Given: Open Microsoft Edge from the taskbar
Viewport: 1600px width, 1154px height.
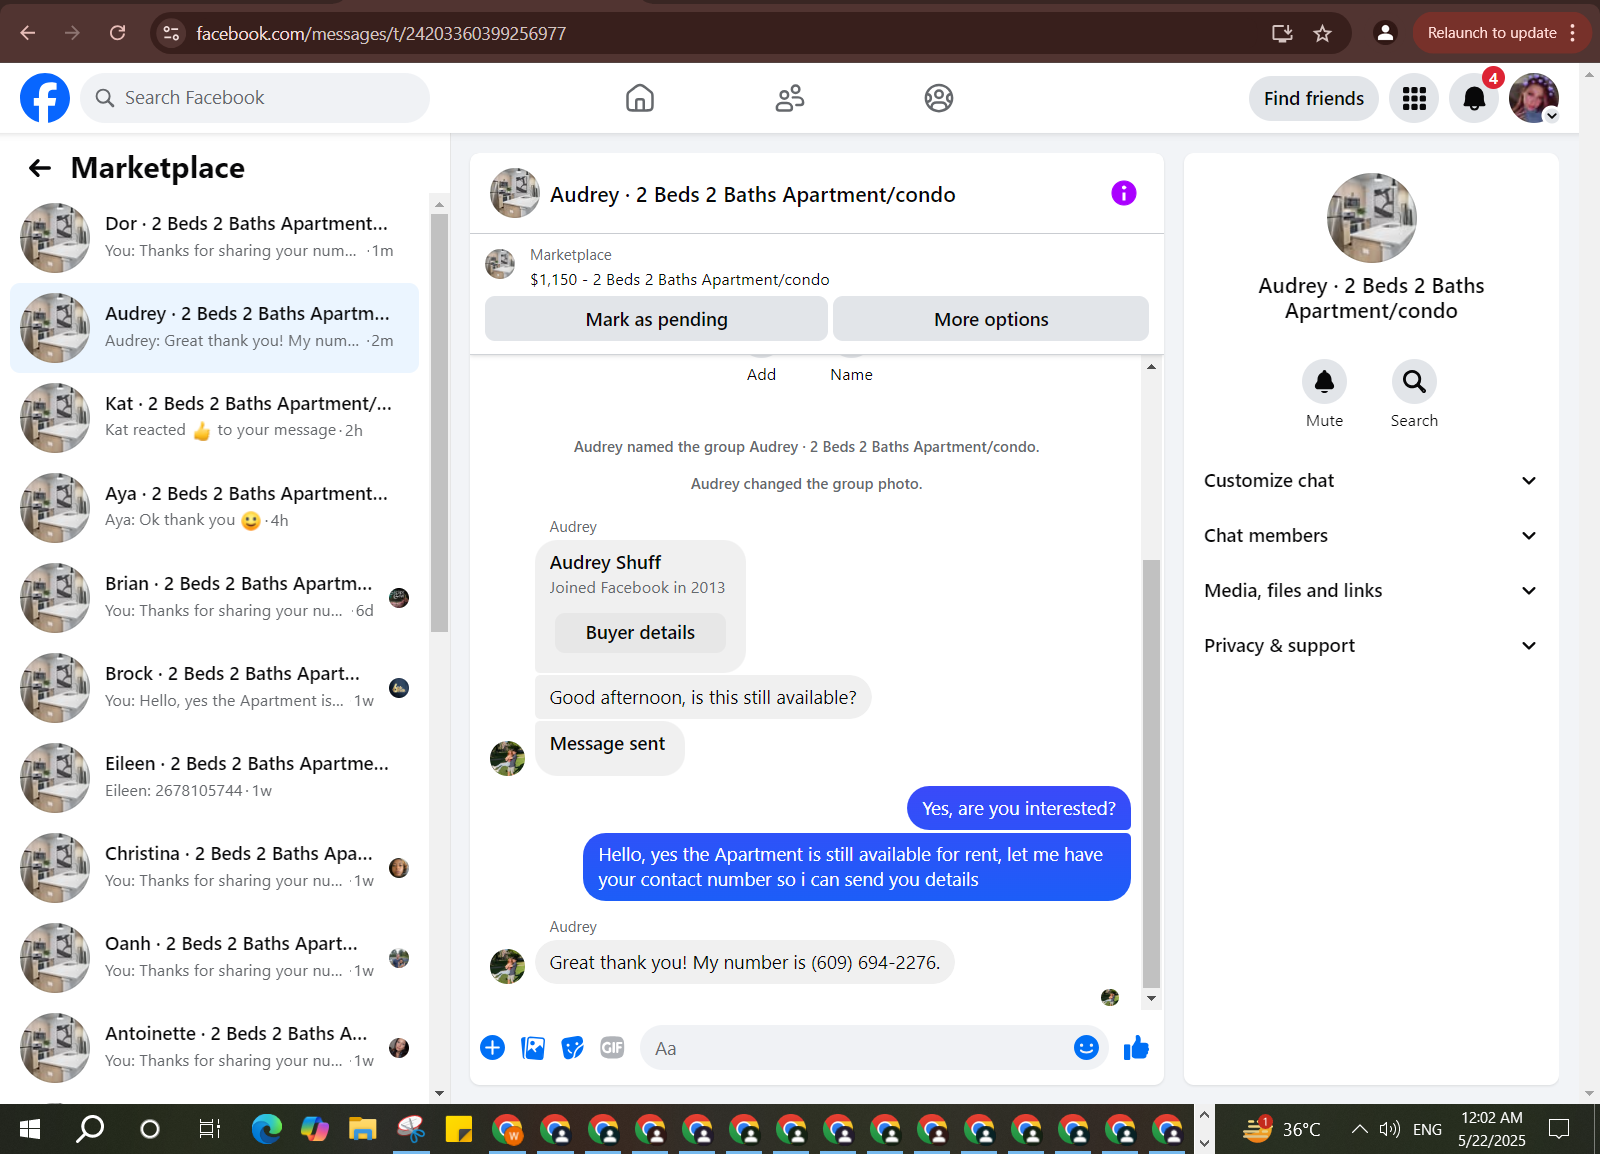Looking at the screenshot, I should tap(267, 1129).
